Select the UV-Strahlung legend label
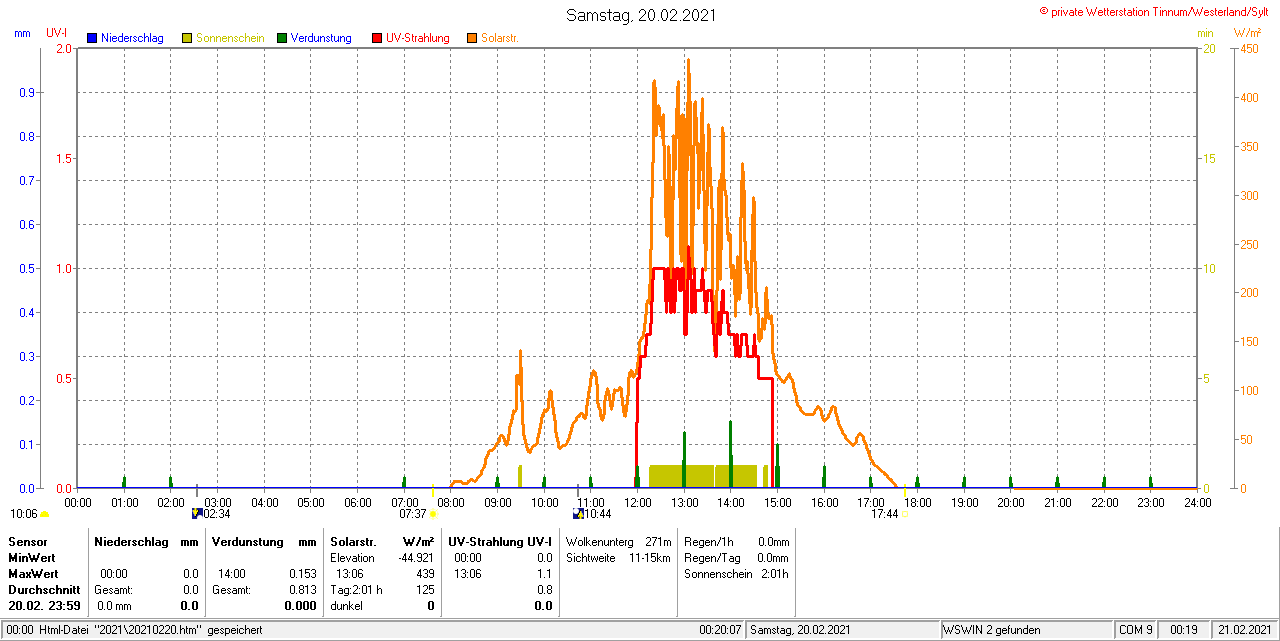 [418, 38]
